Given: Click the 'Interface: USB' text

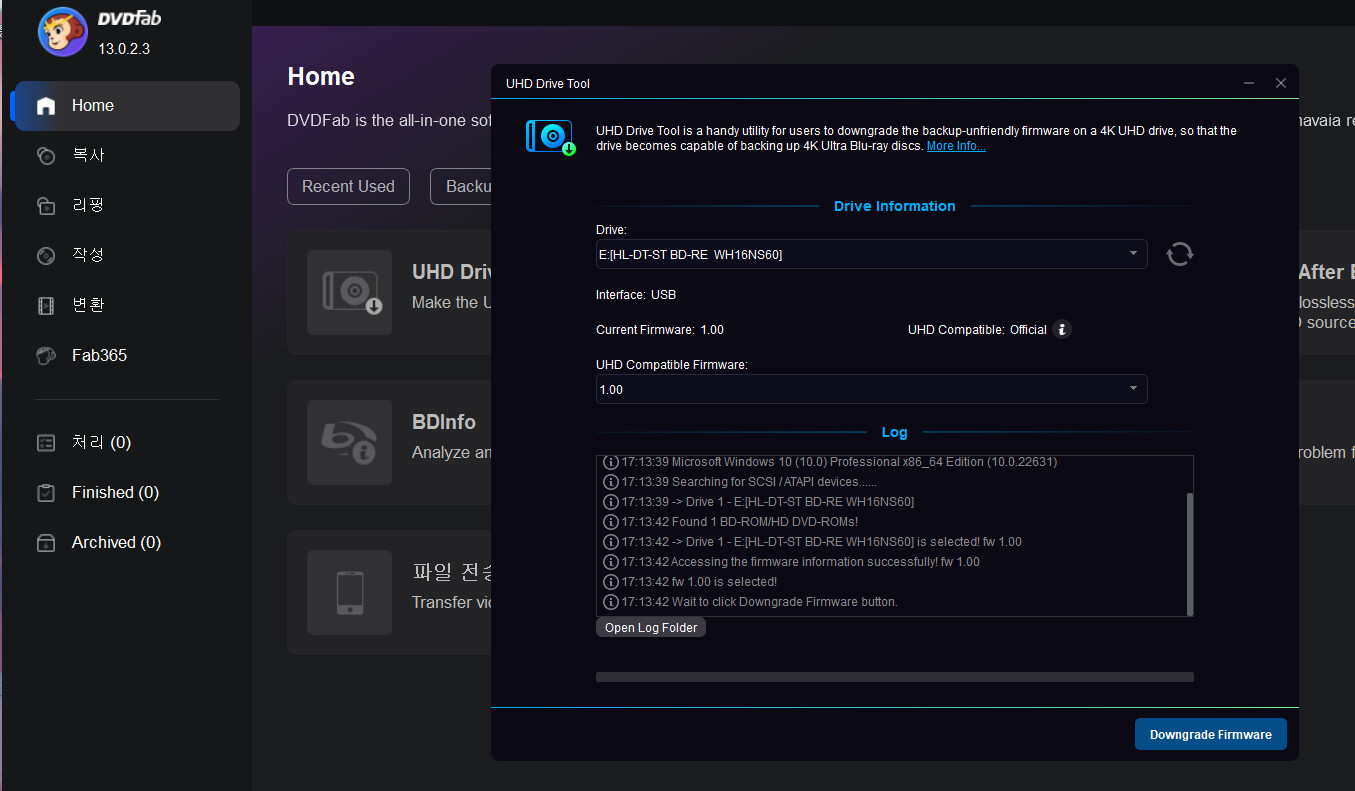Looking at the screenshot, I should tap(636, 295).
